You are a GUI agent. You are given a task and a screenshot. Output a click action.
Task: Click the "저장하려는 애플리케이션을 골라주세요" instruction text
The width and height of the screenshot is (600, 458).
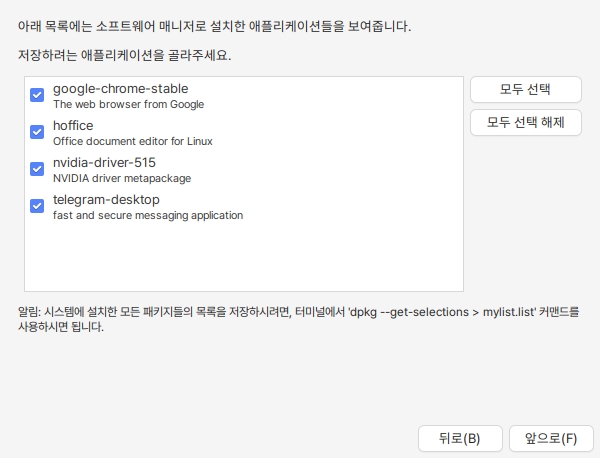pos(124,54)
